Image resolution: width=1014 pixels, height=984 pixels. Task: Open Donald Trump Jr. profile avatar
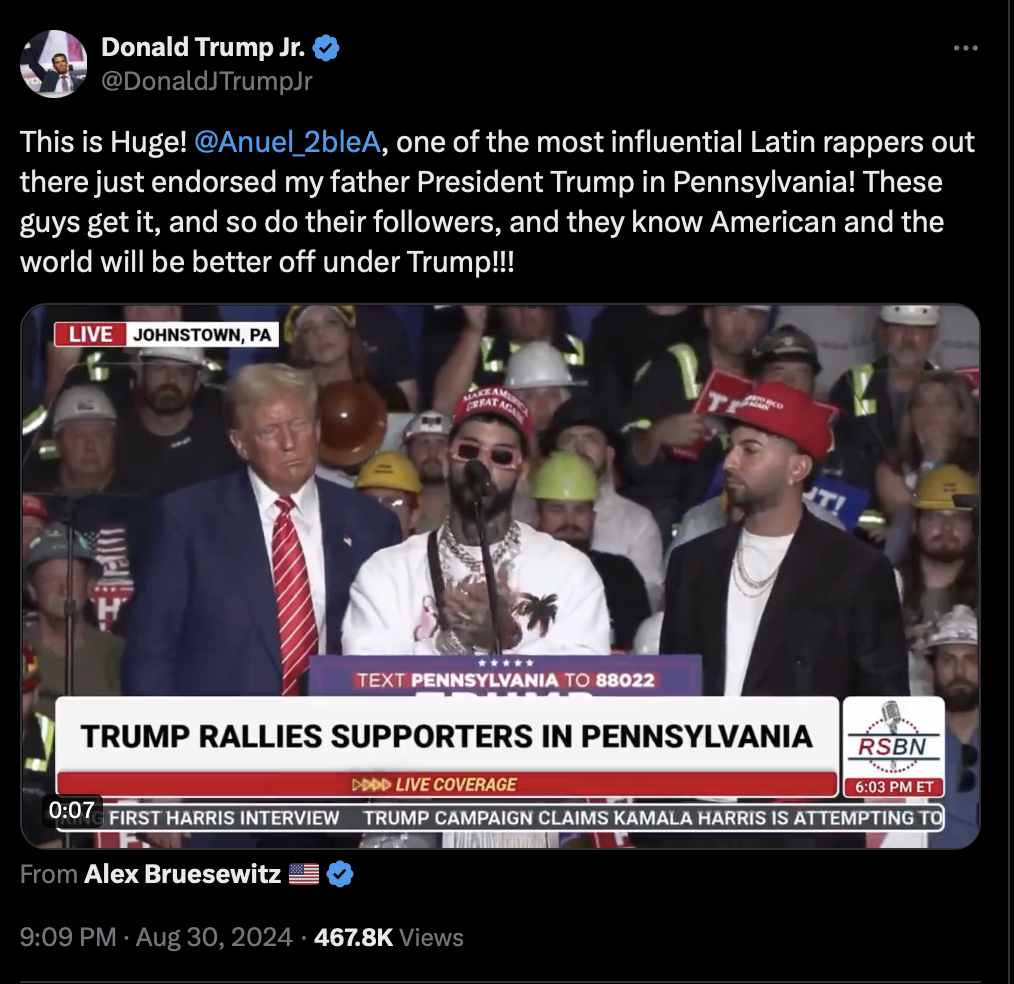(54, 63)
